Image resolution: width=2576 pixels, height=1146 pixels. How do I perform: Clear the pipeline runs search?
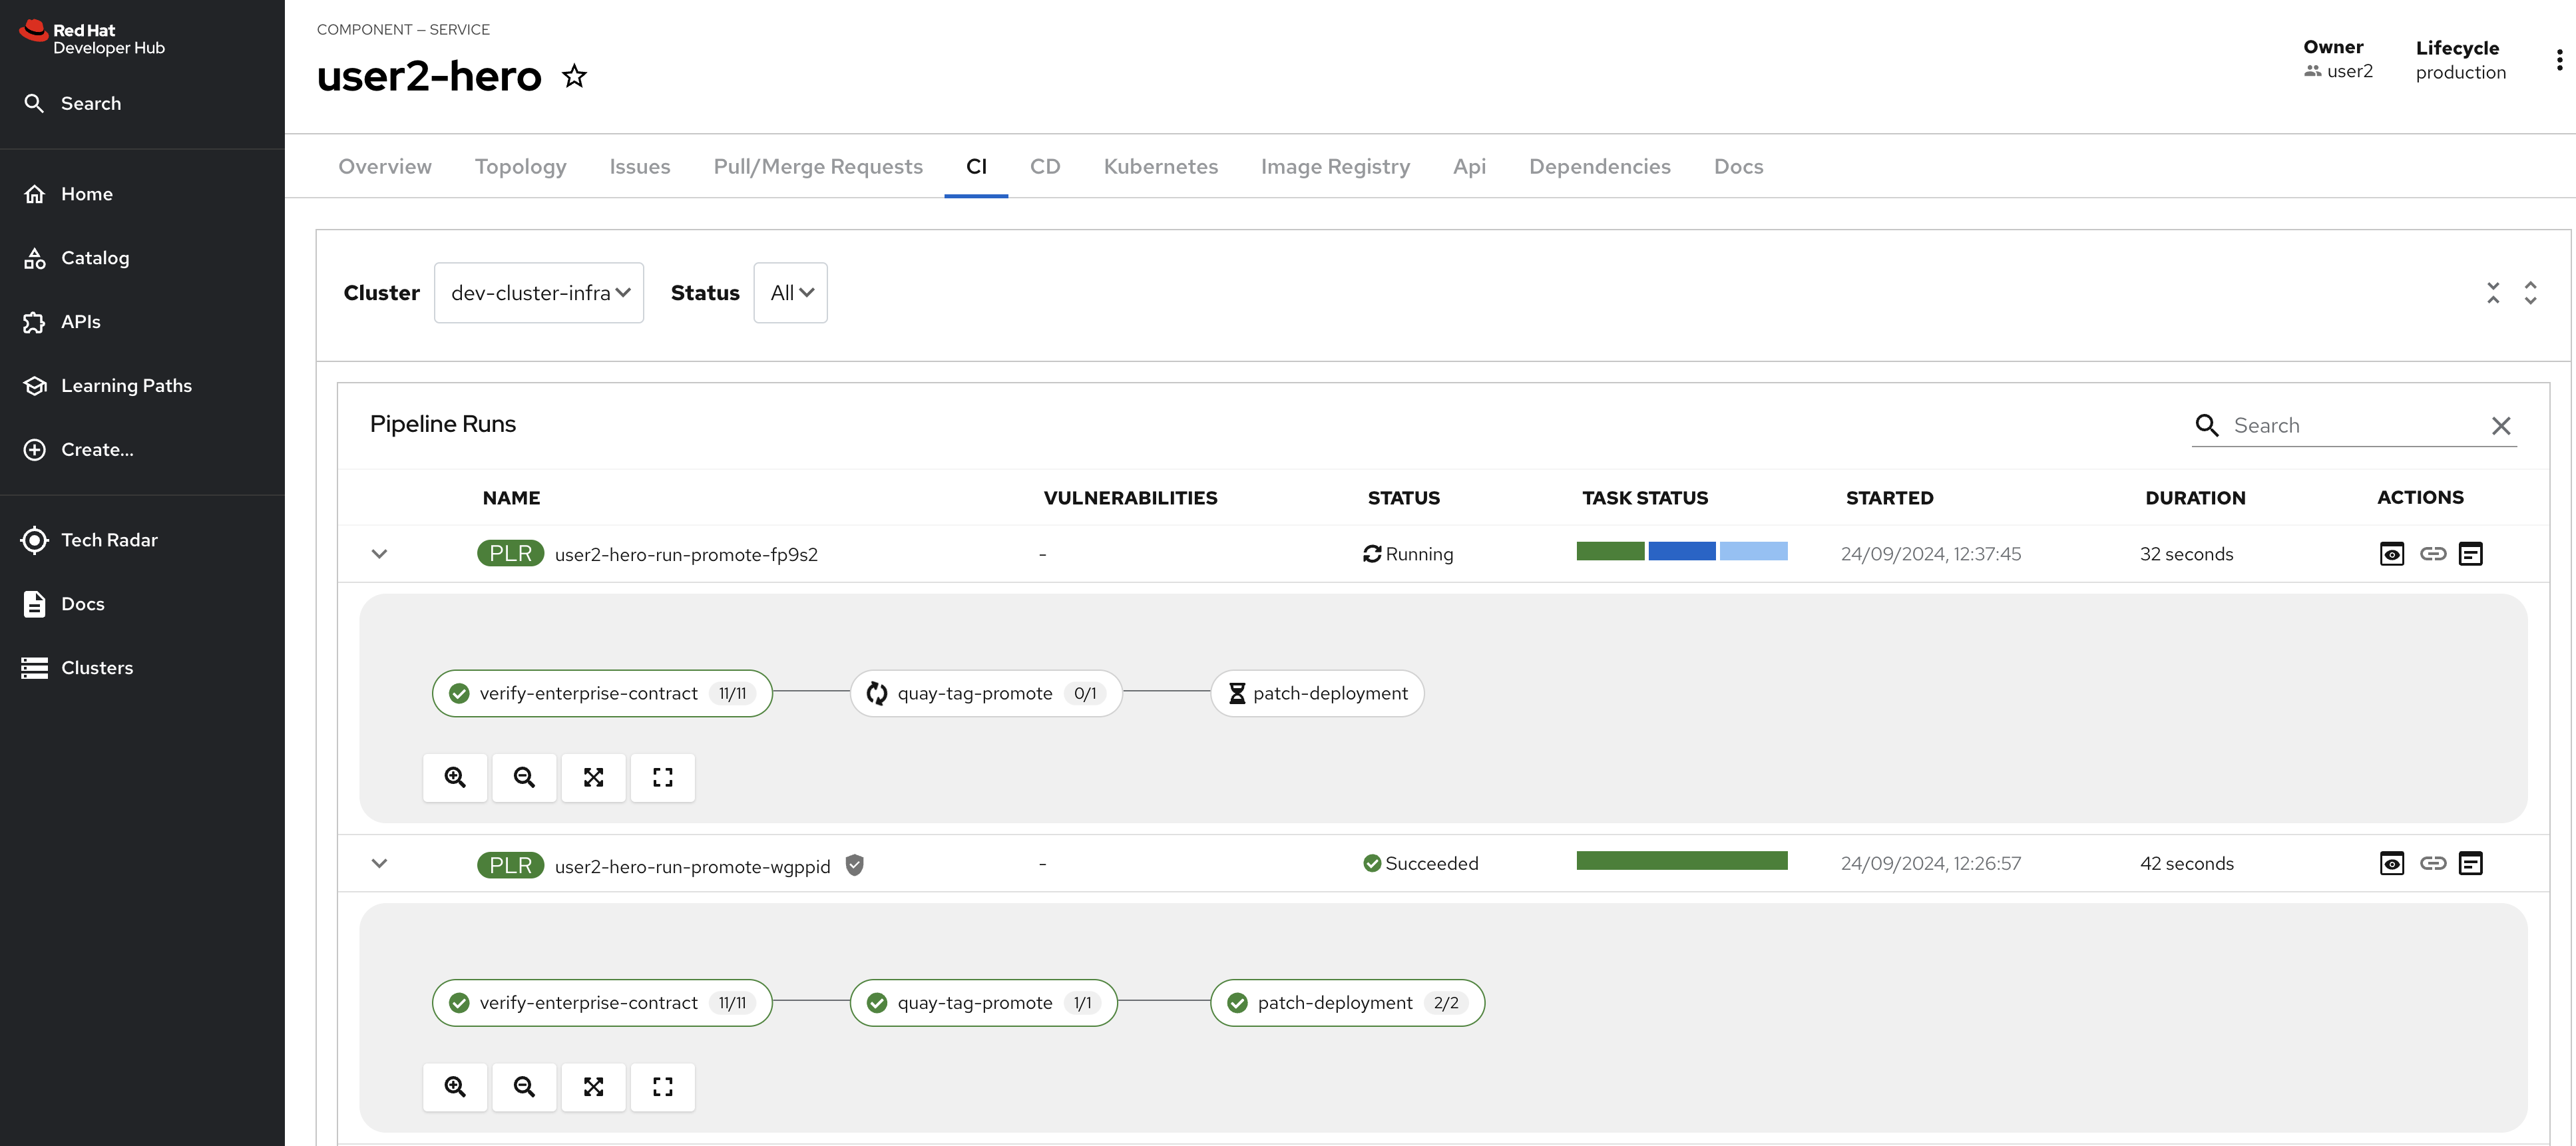click(x=2501, y=426)
